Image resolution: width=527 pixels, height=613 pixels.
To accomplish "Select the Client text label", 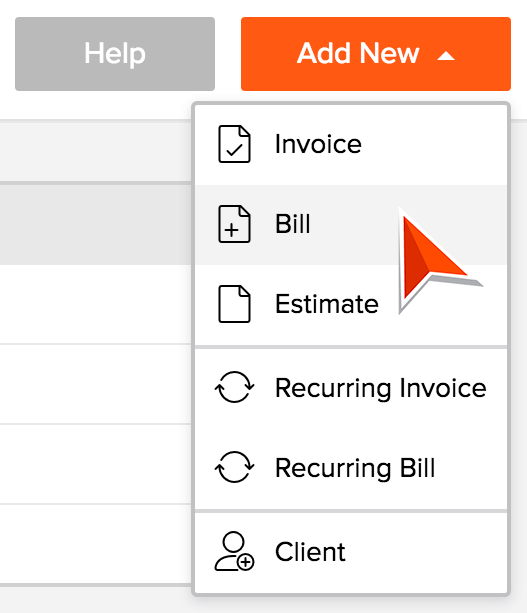I will pyautogui.click(x=310, y=552).
